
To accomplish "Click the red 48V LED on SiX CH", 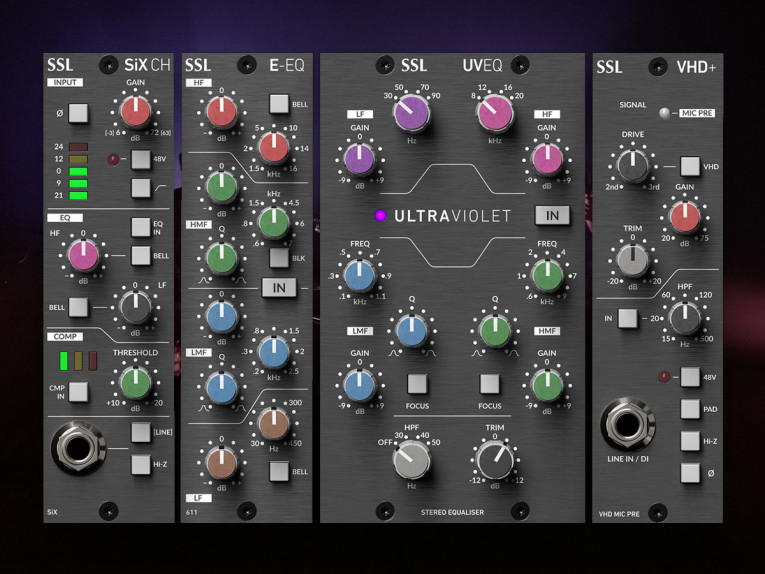I will click(x=113, y=159).
